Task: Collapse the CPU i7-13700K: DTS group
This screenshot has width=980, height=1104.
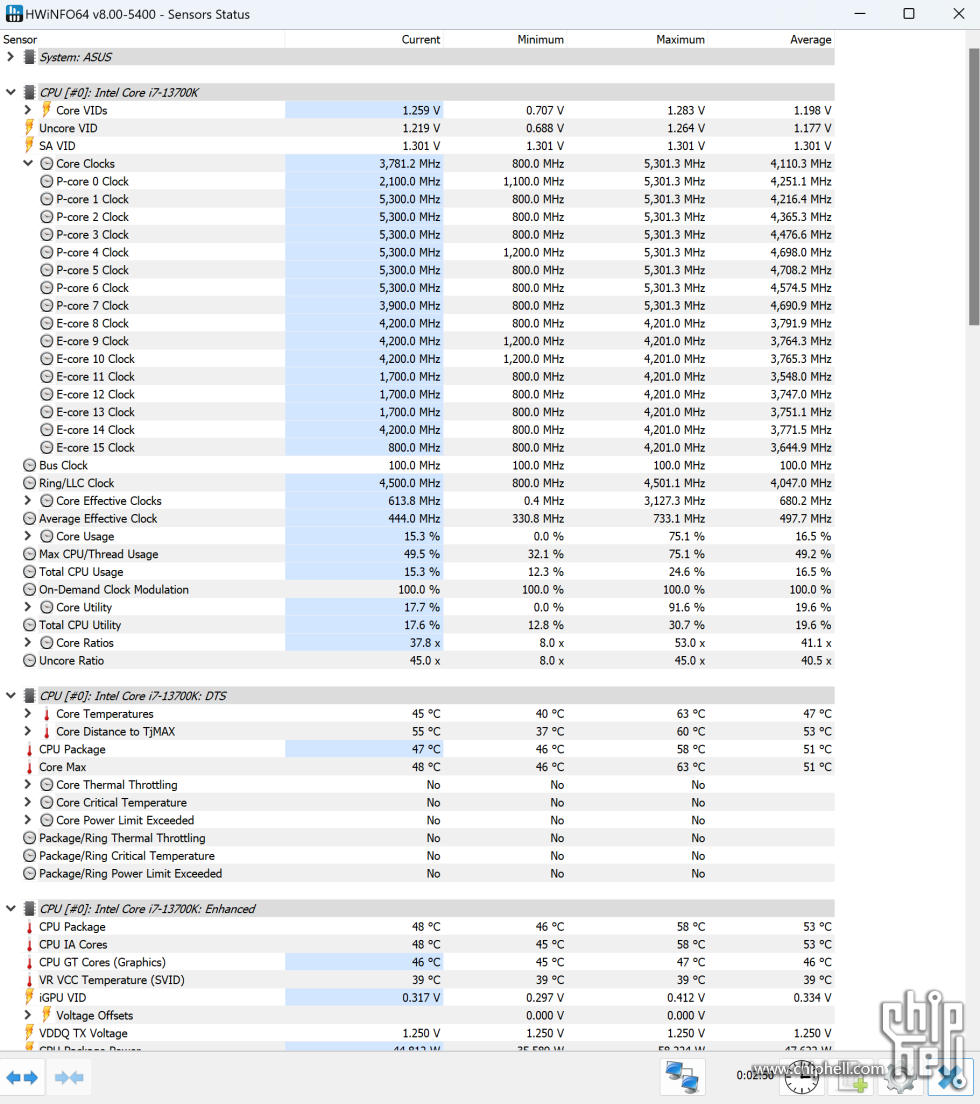Action: [11, 696]
